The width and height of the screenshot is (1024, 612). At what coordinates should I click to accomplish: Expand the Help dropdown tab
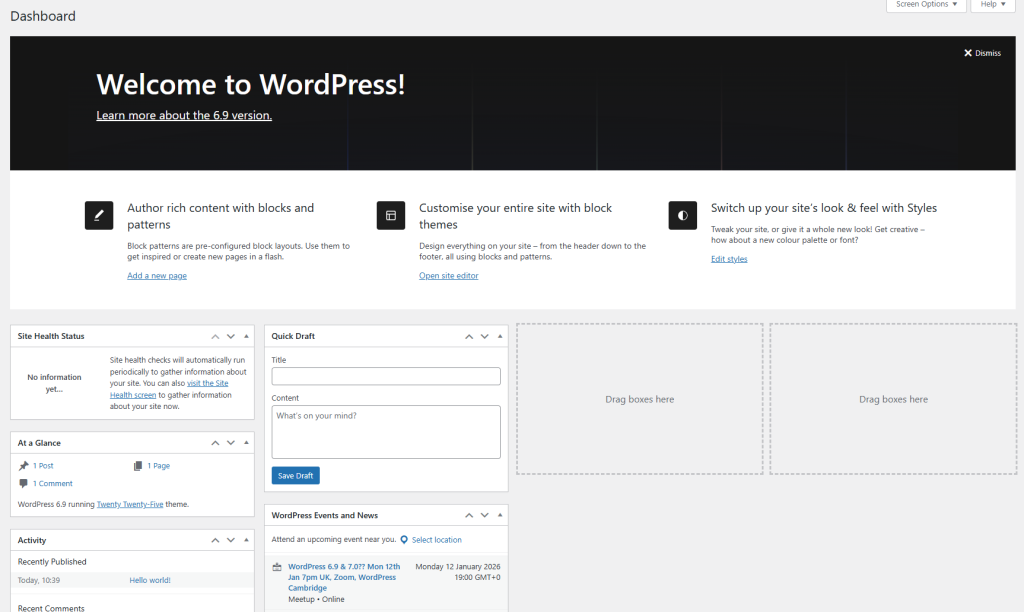[993, 5]
